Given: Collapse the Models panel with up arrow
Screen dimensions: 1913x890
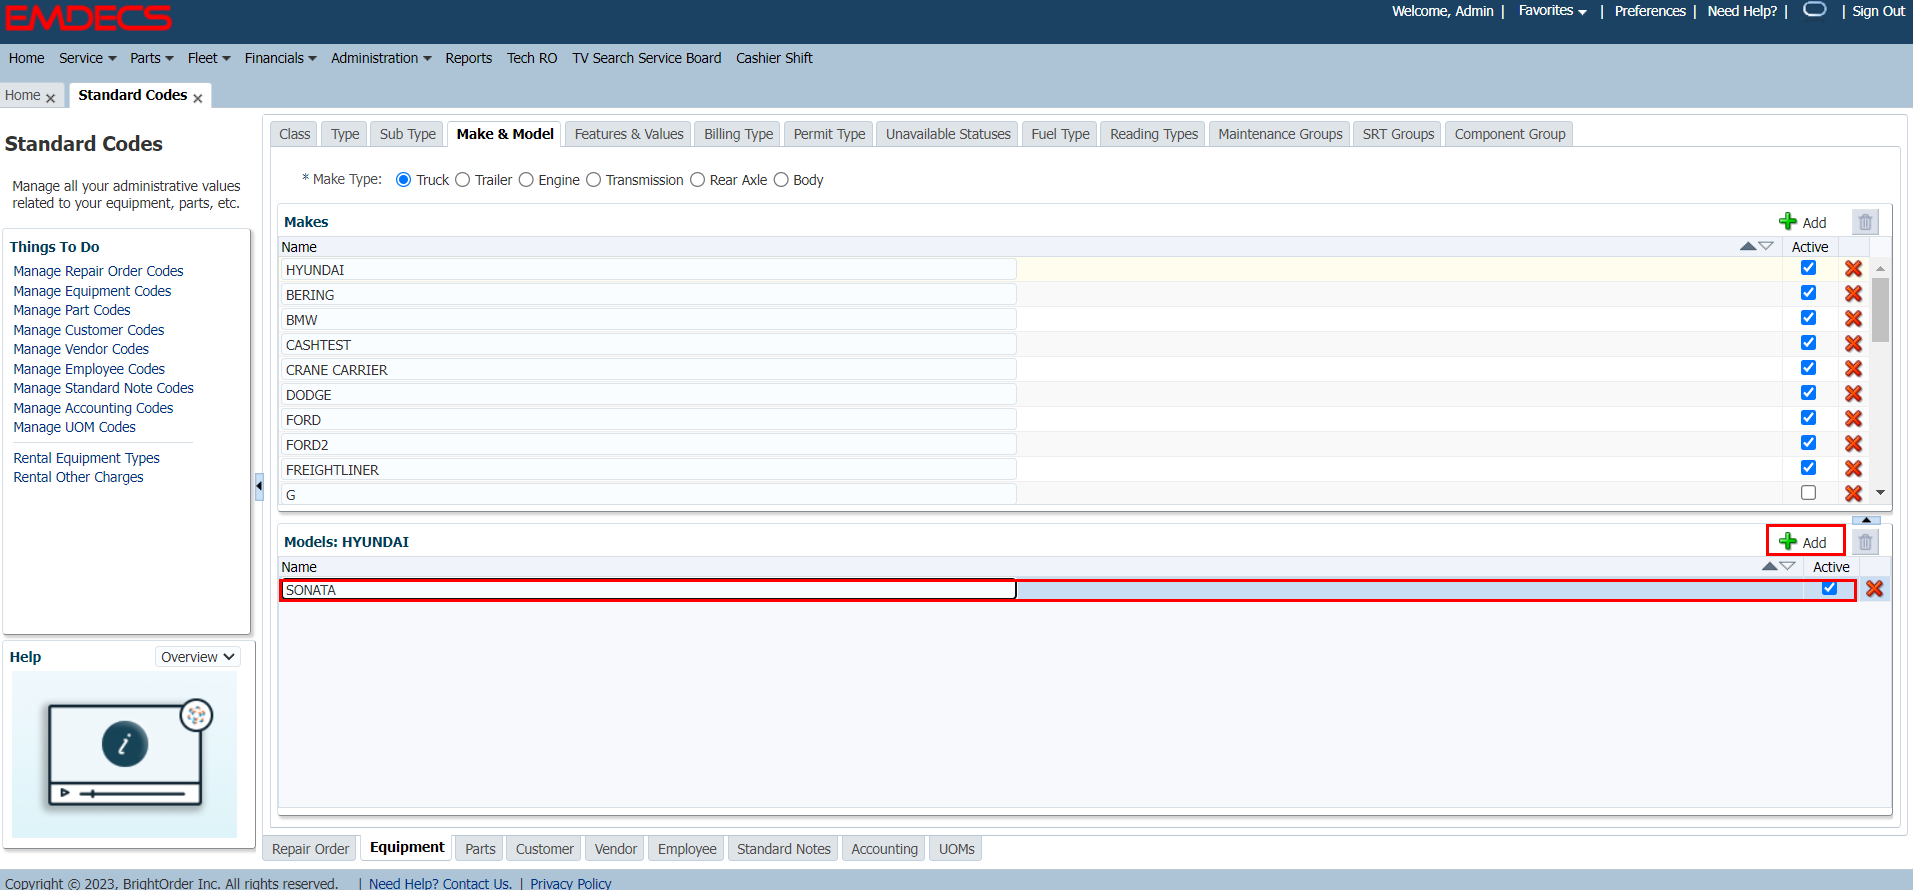Looking at the screenshot, I should [x=1866, y=520].
